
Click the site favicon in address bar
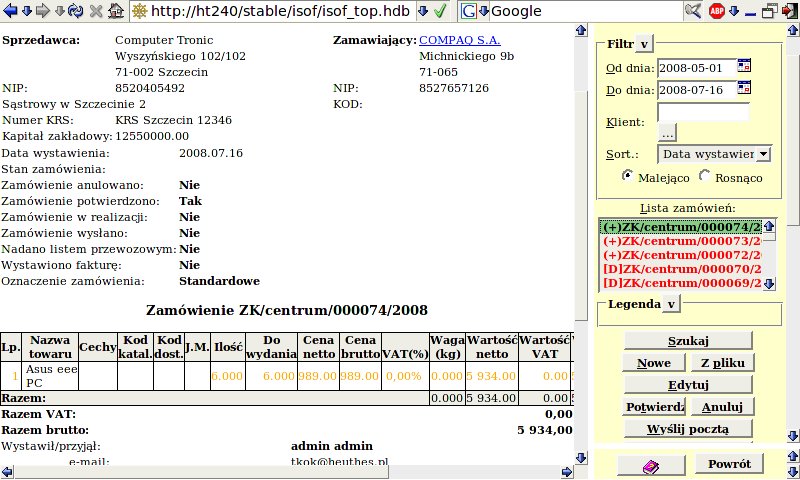click(139, 11)
